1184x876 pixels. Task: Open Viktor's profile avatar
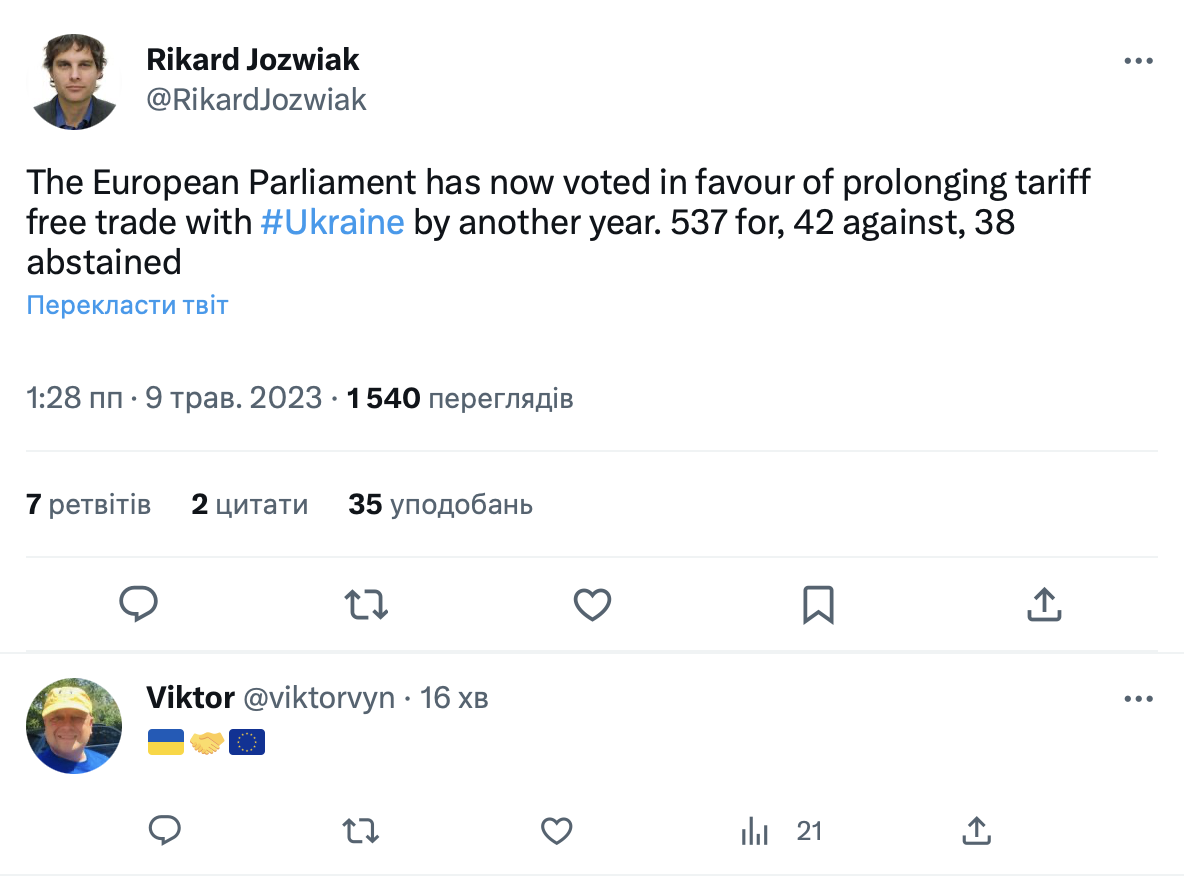73,726
